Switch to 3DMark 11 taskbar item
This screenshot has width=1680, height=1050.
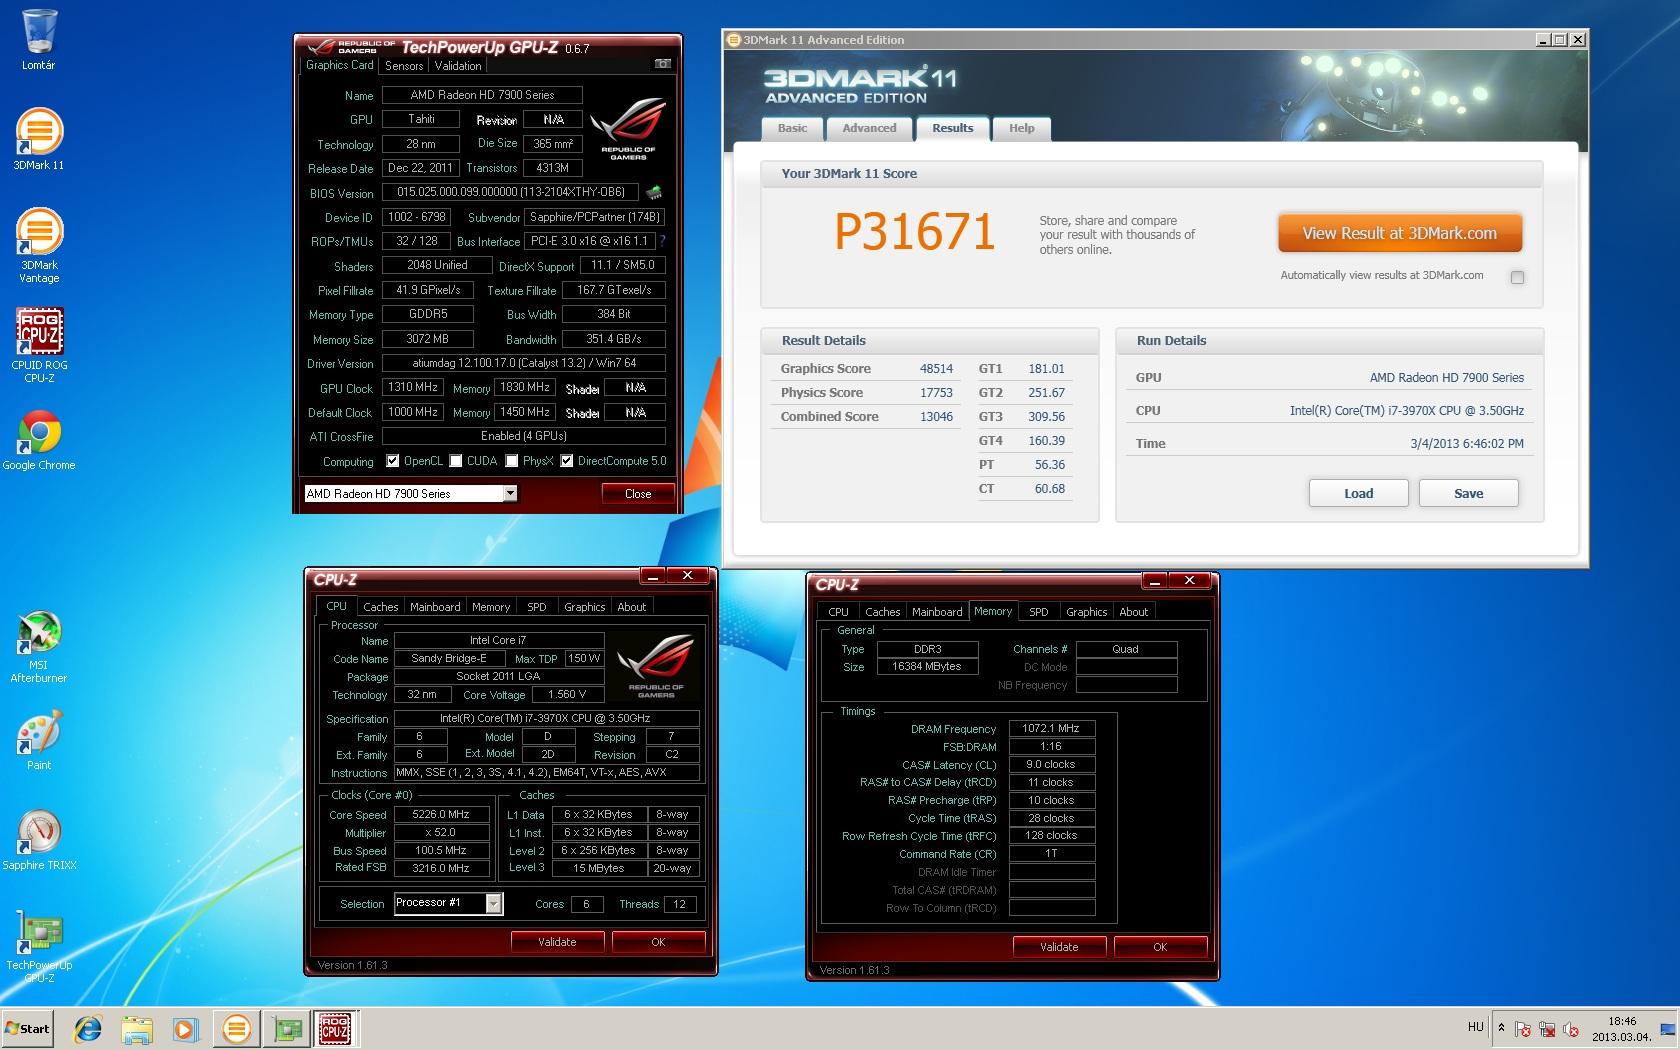coord(237,1029)
